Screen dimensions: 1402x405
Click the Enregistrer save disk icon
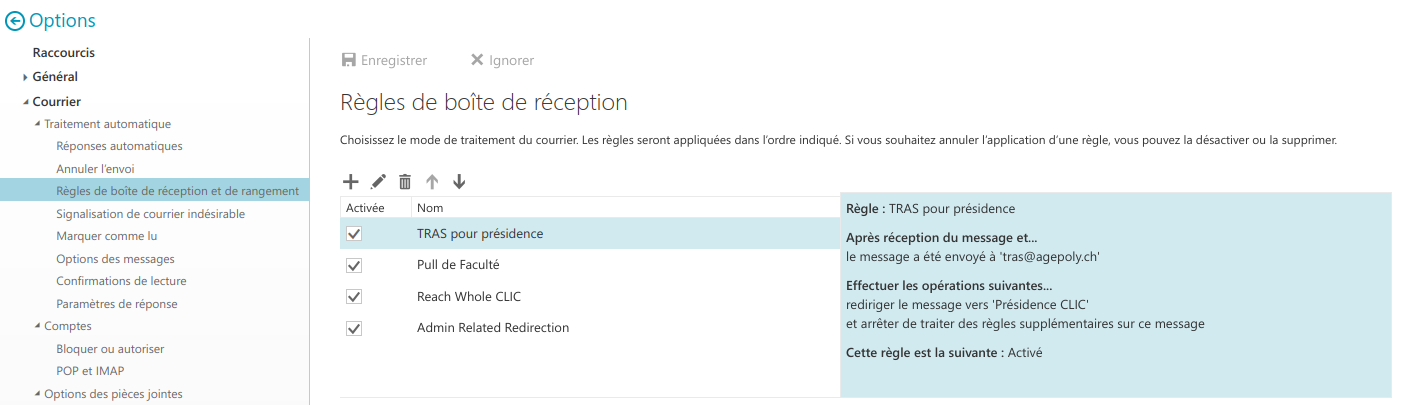coord(349,60)
